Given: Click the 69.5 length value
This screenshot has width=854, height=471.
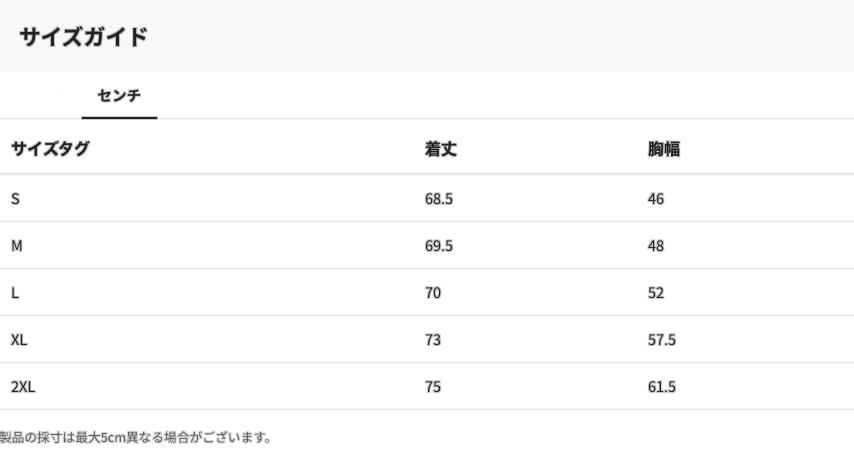Looking at the screenshot, I should pos(439,246).
